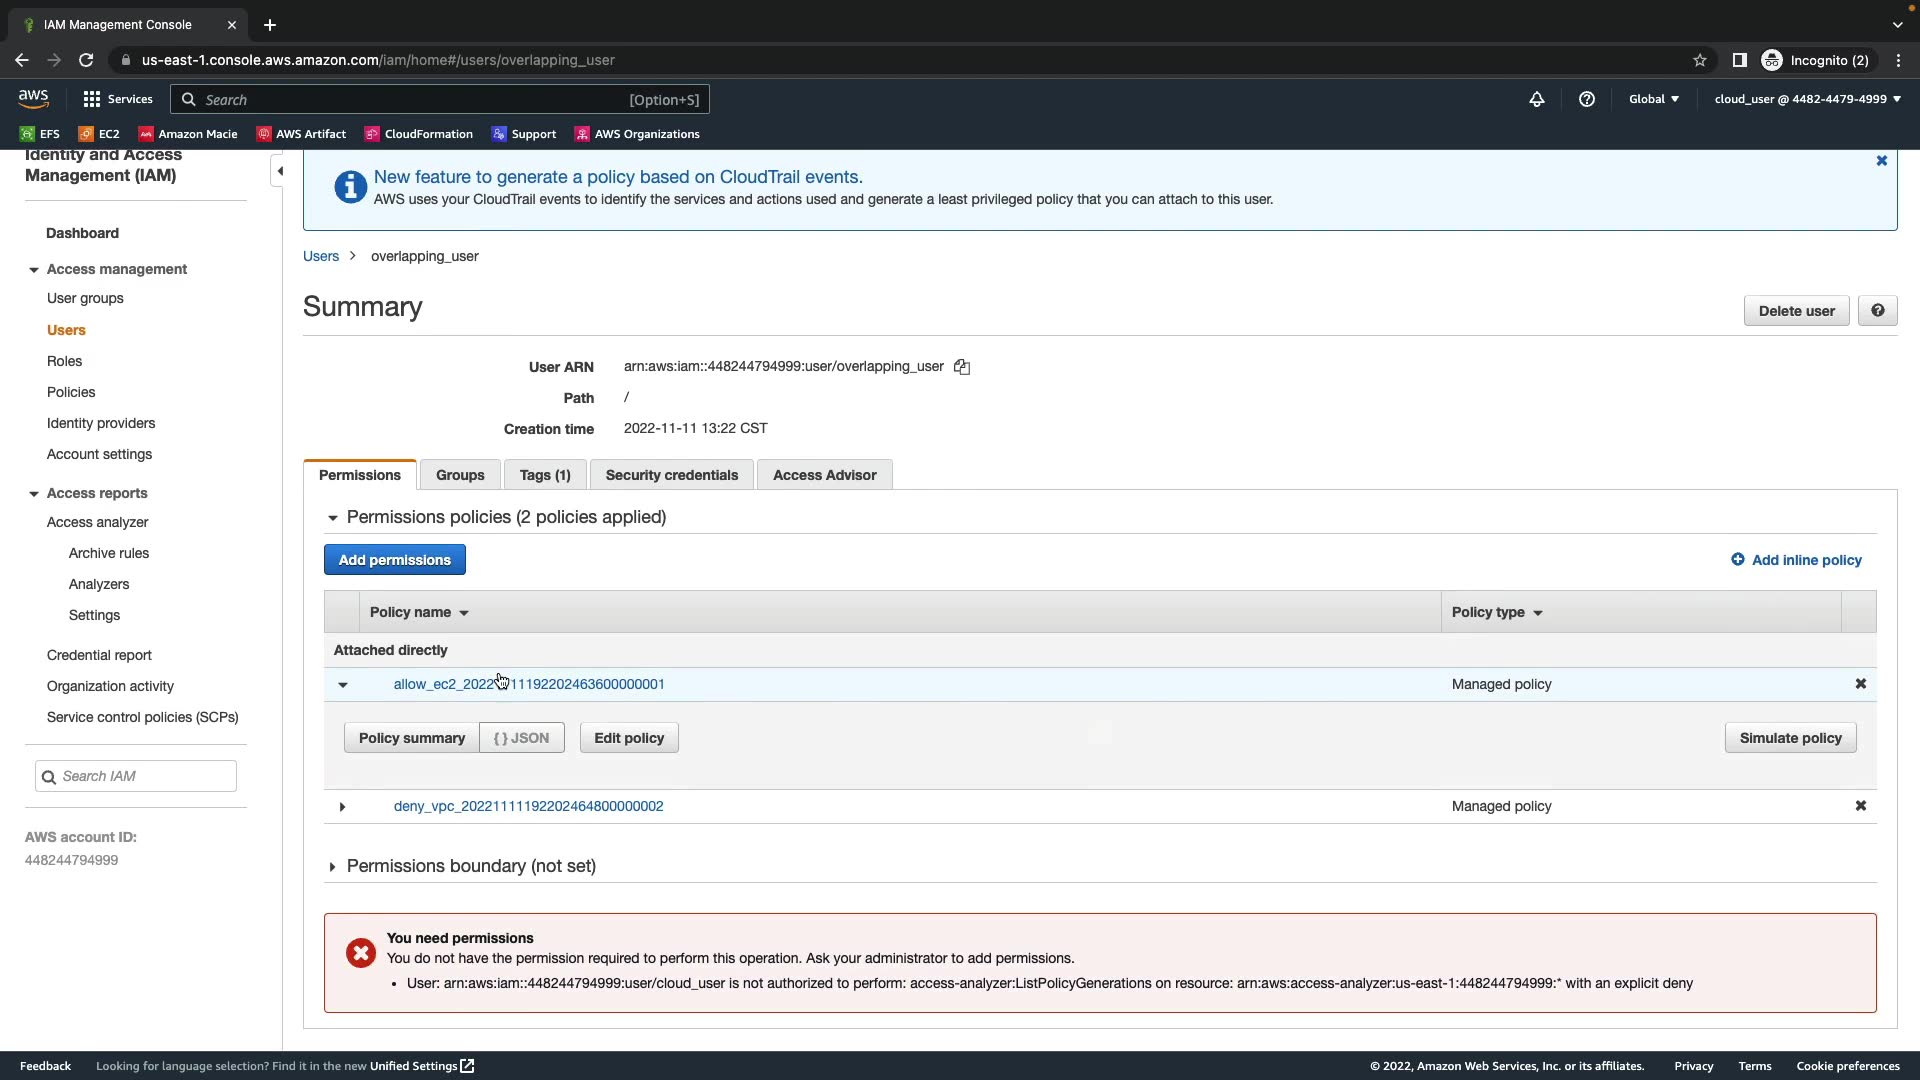
Task: Open the notifications bell icon
Action: click(1537, 99)
